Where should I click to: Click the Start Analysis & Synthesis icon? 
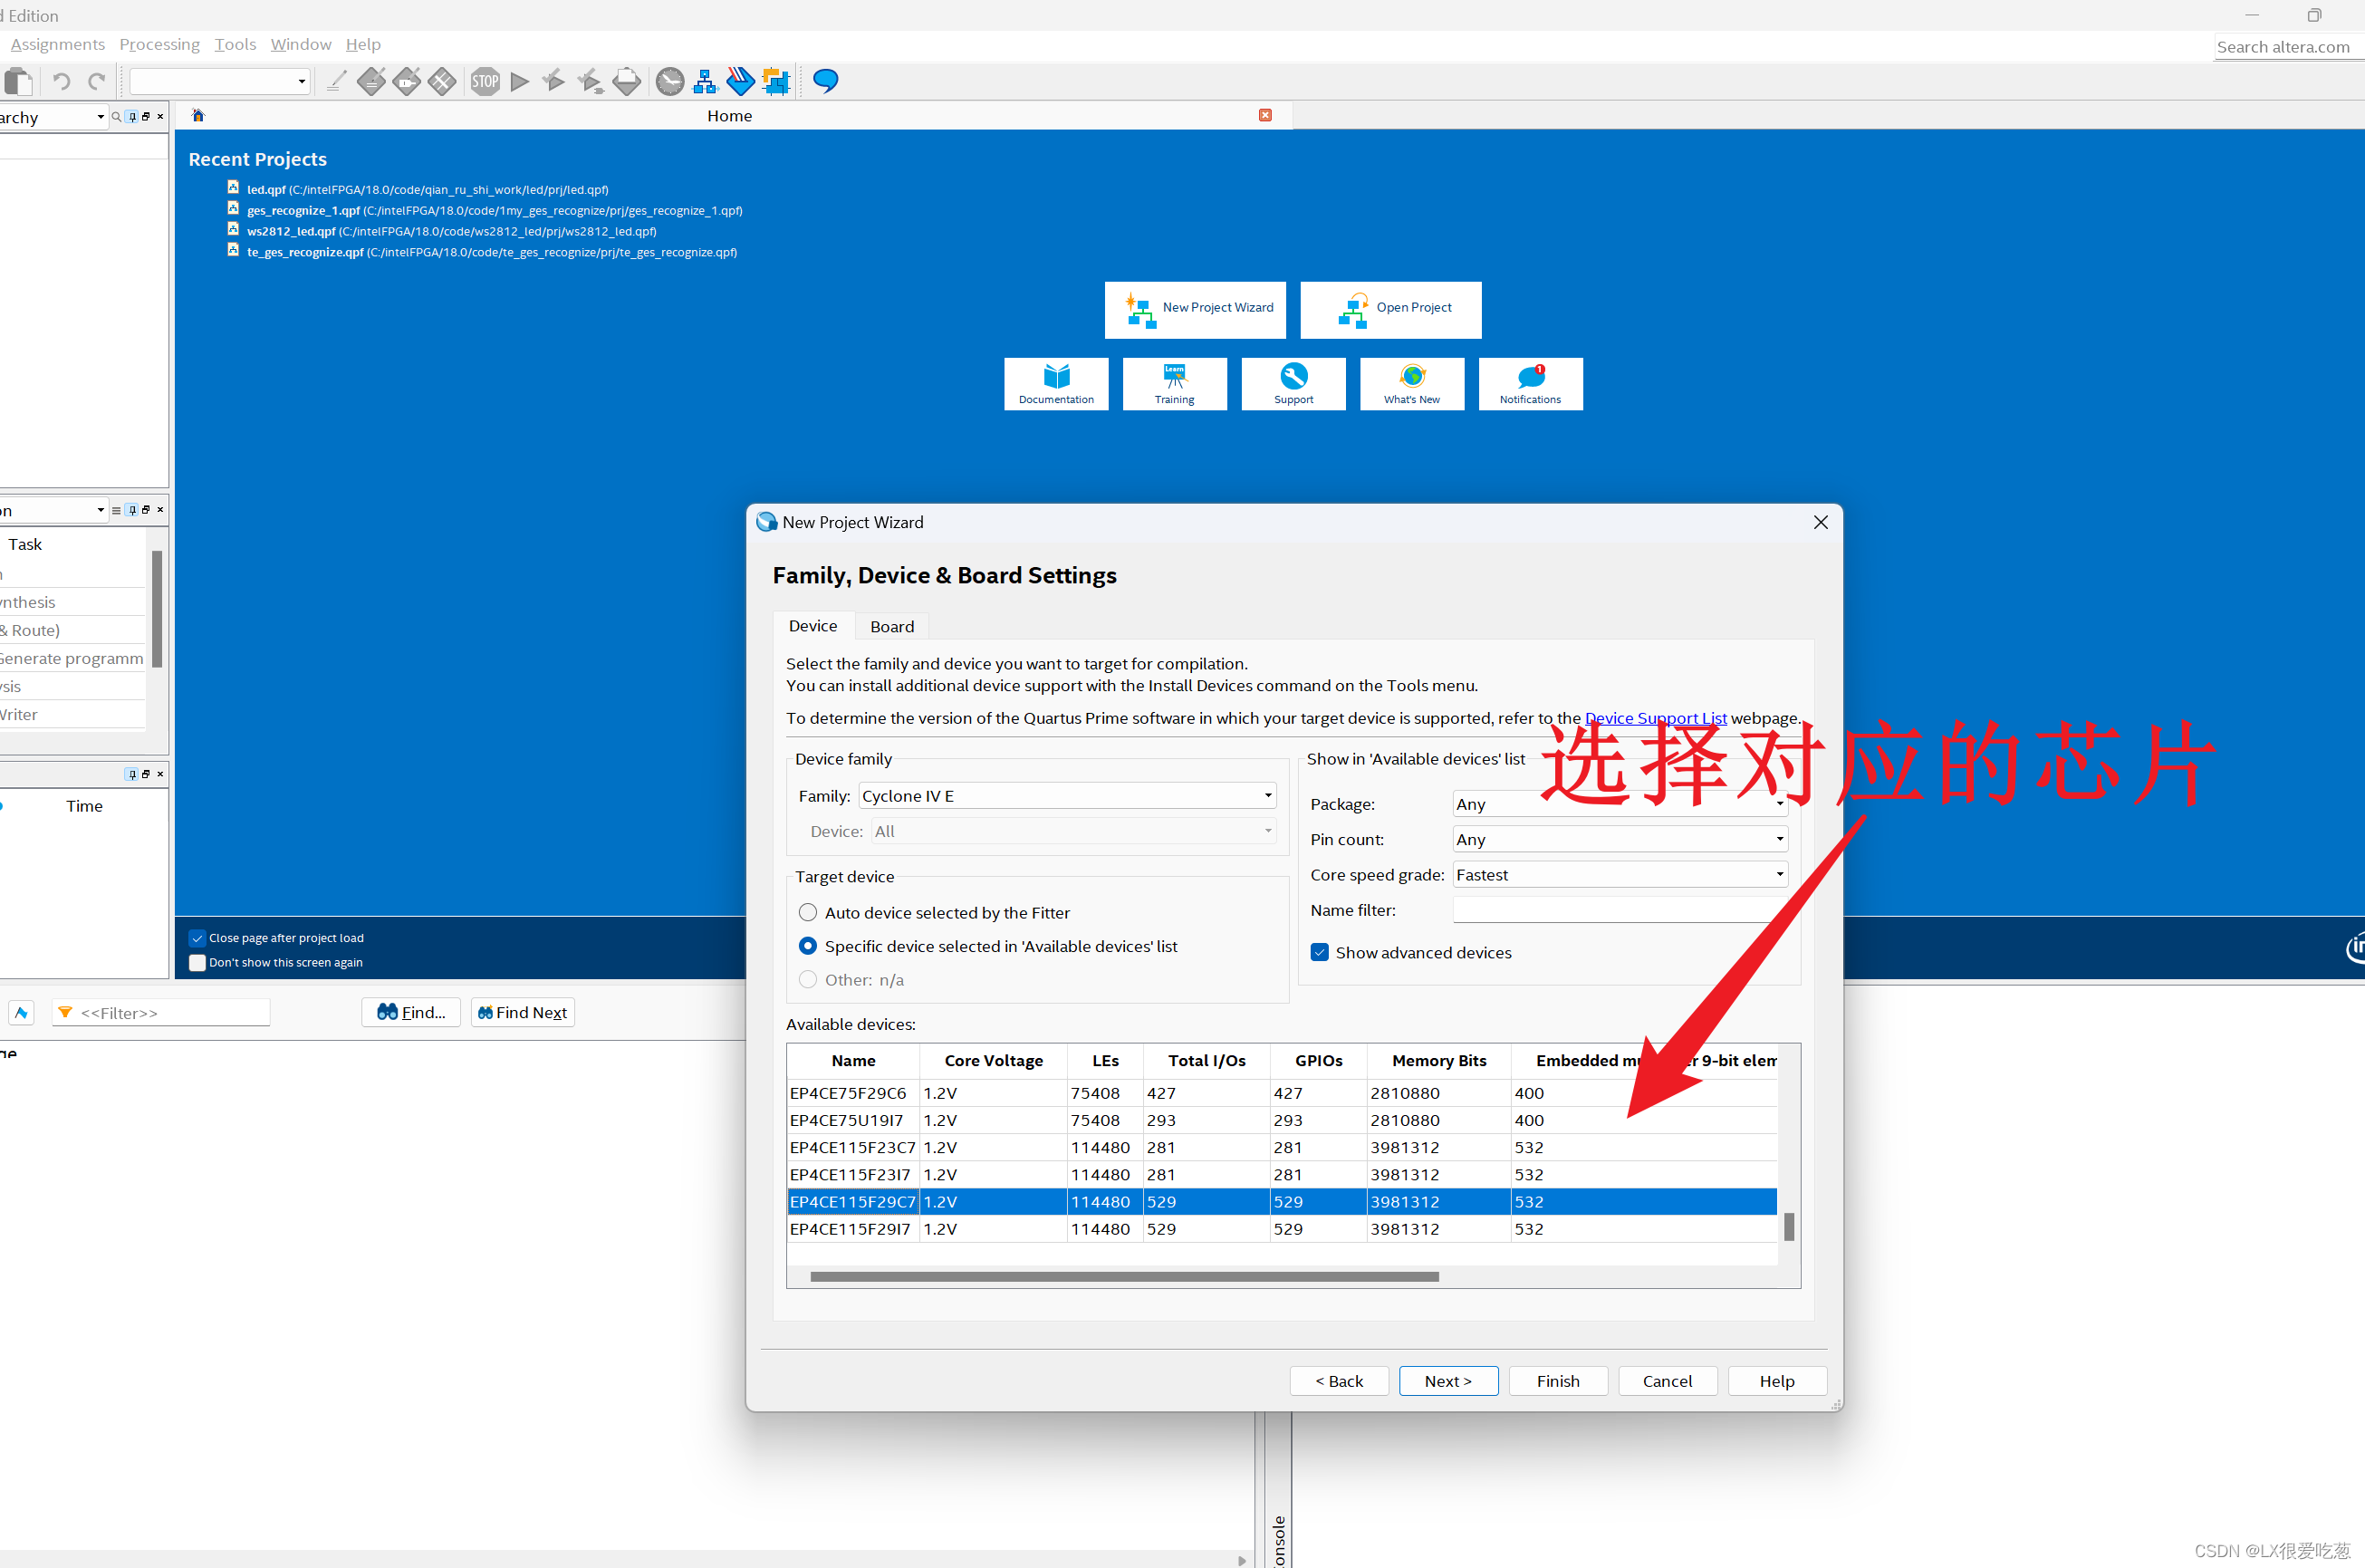click(x=553, y=81)
